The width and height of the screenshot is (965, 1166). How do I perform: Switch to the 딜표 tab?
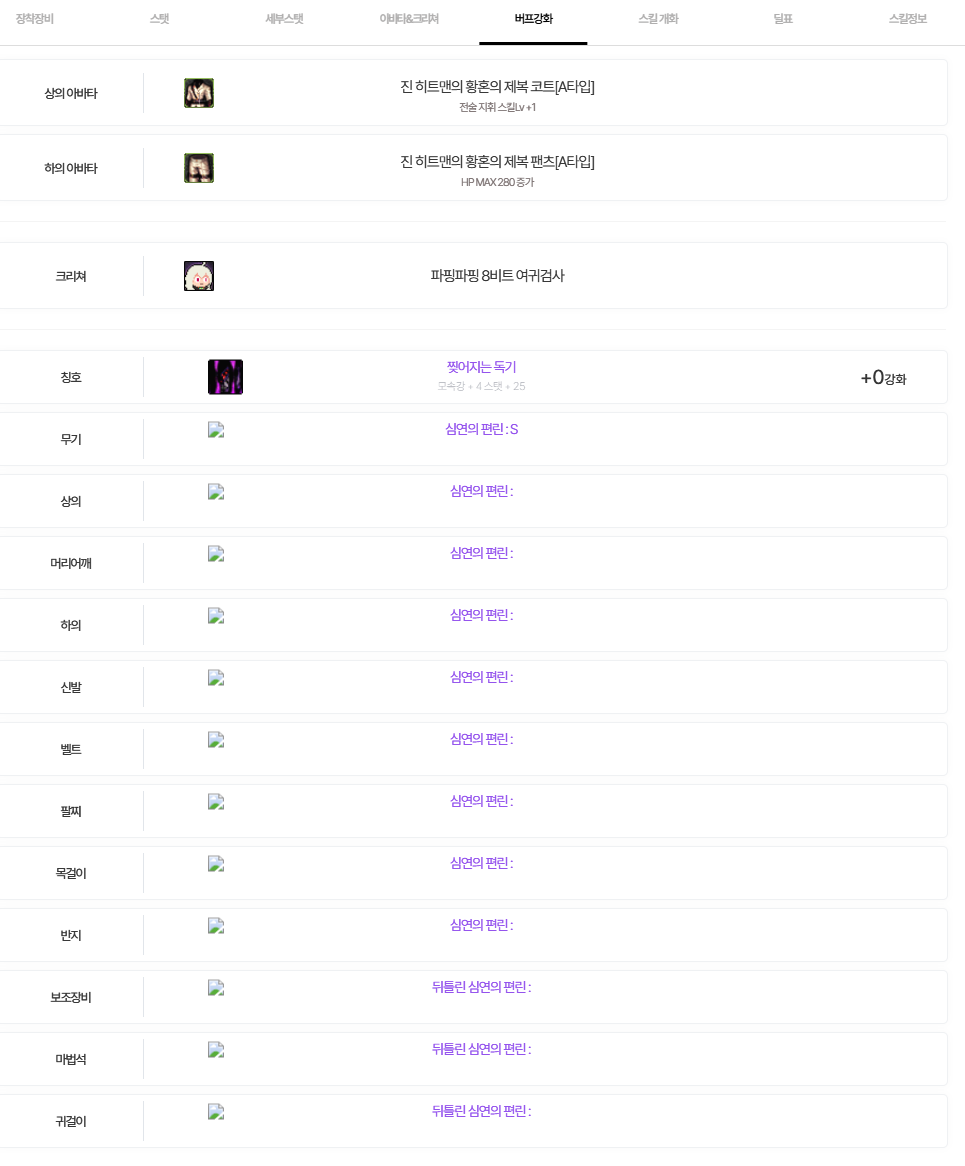pyautogui.click(x=783, y=19)
